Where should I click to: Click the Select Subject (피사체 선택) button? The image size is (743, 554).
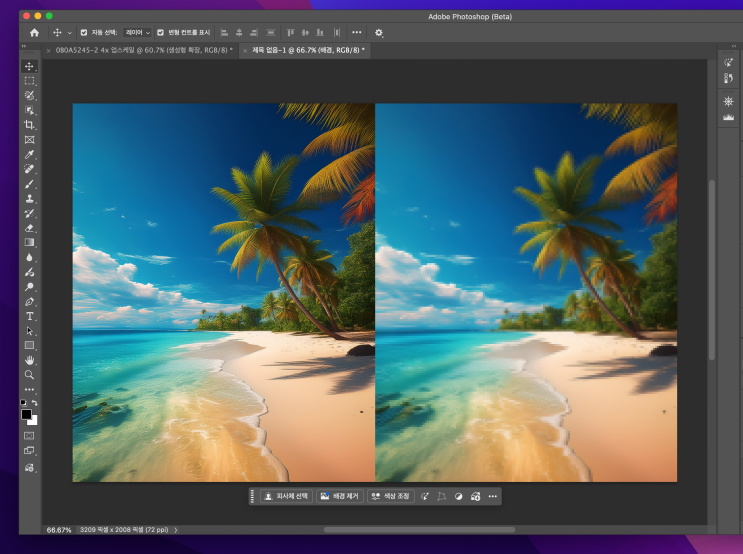(286, 496)
